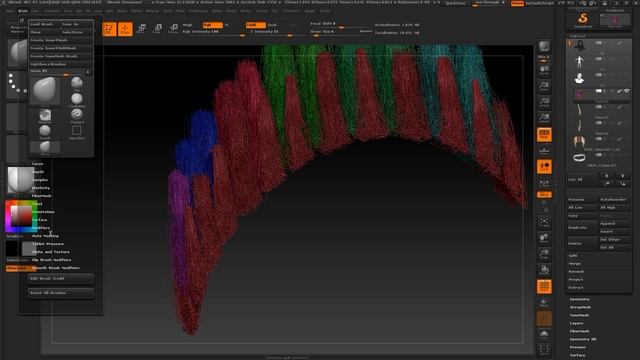Click the Move view icon in right shelf
Image resolution: width=640 pixels, height=360 pixels.
544,238
